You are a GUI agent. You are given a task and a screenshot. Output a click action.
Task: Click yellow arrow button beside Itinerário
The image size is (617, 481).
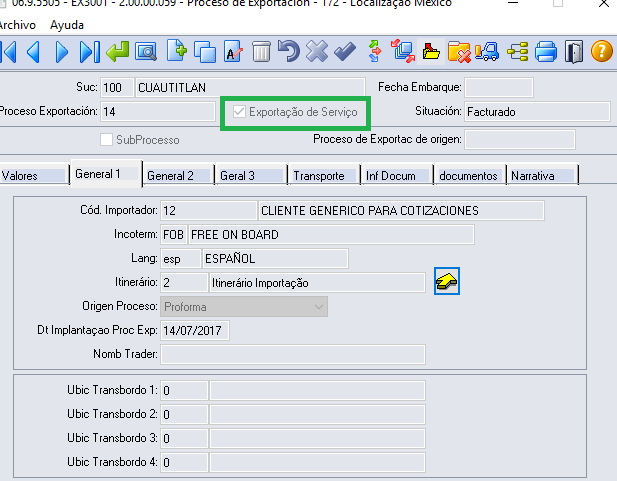447,281
